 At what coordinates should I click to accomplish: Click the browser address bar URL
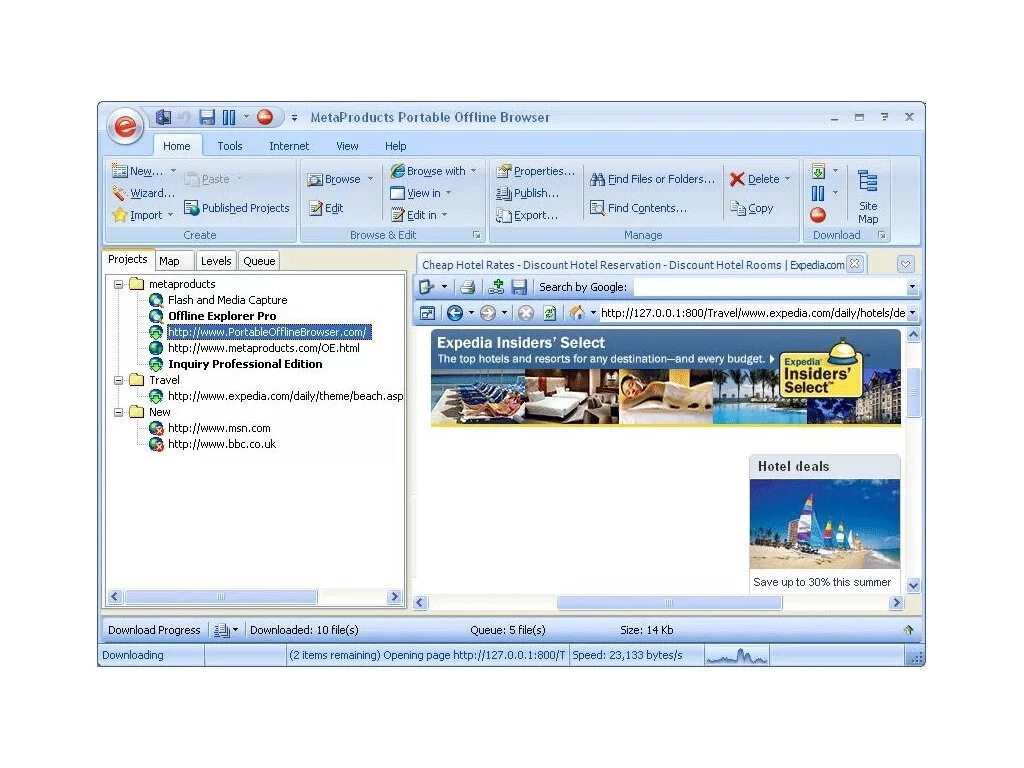pyautogui.click(x=753, y=313)
